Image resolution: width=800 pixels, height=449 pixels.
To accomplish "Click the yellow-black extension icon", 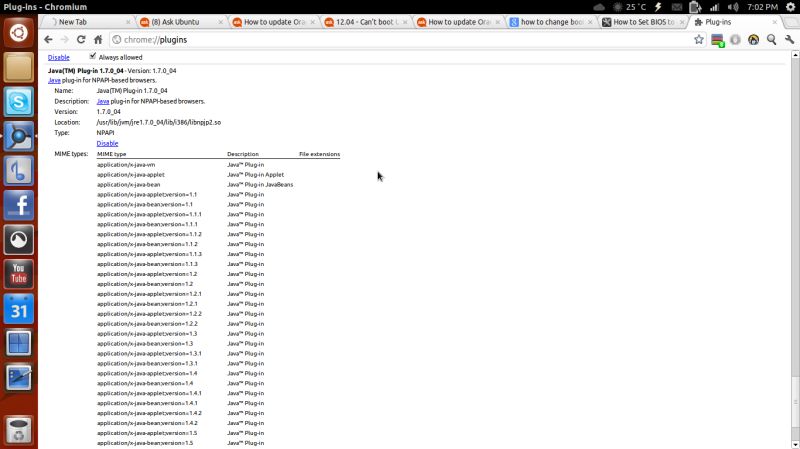I will [x=753, y=39].
